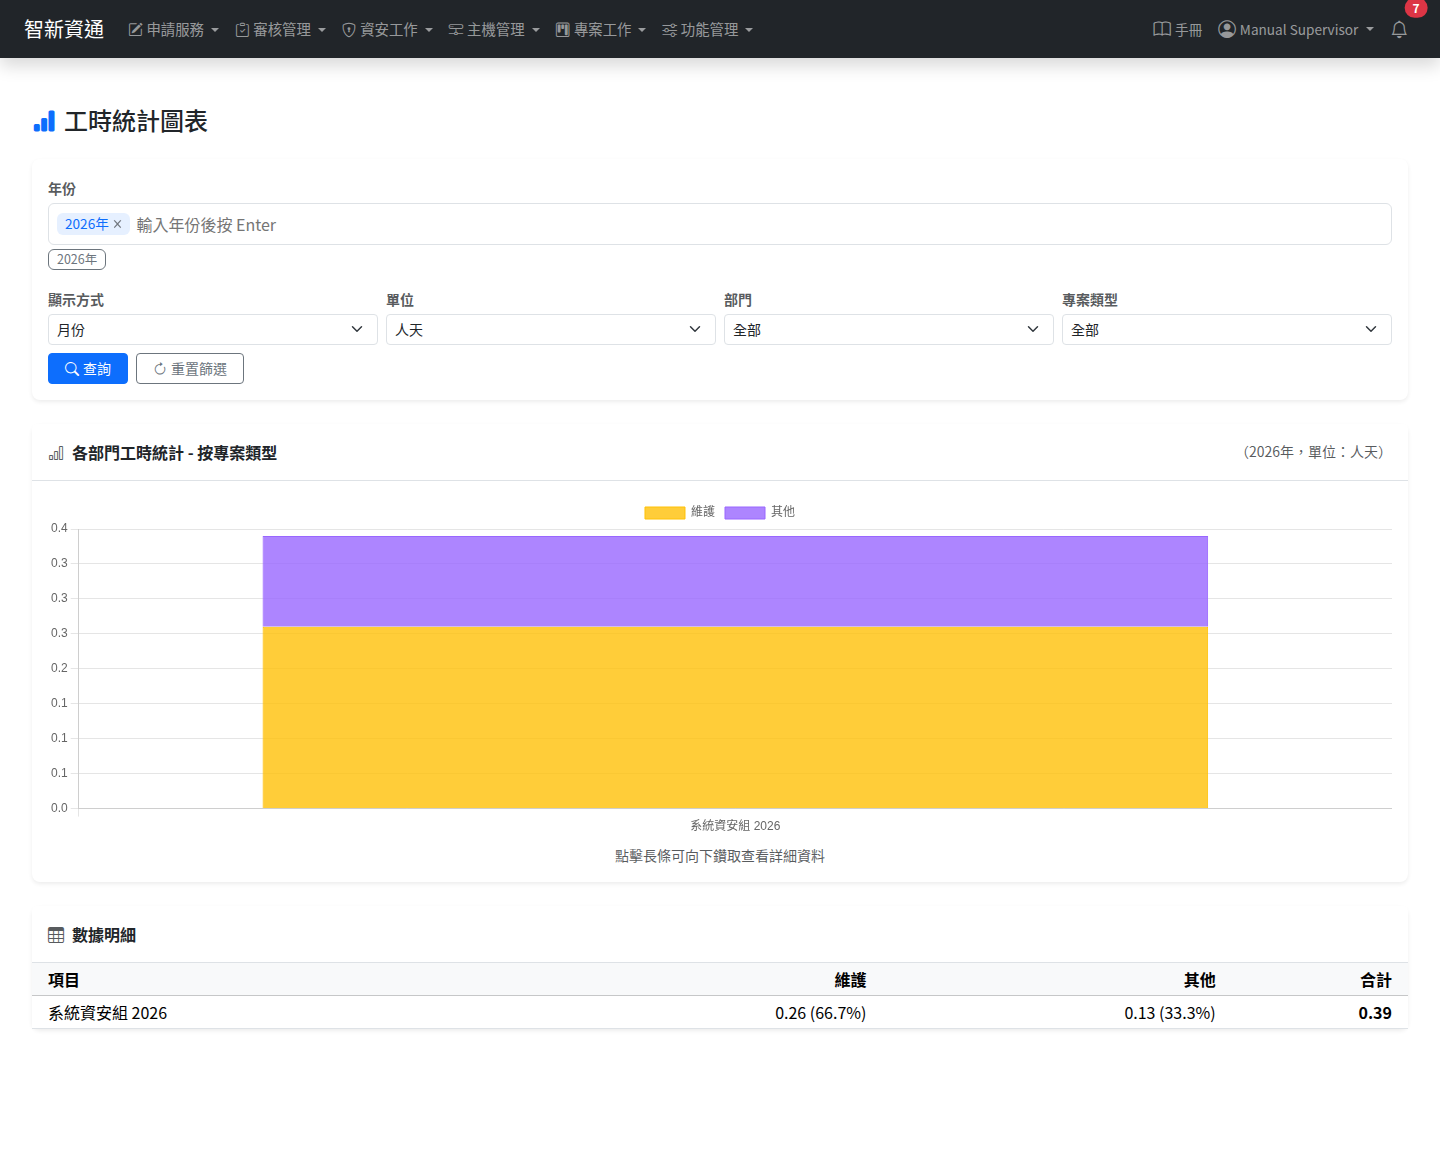This screenshot has width=1440, height=1161.
Task: Open the 專案類型 dropdown
Action: click(1227, 329)
